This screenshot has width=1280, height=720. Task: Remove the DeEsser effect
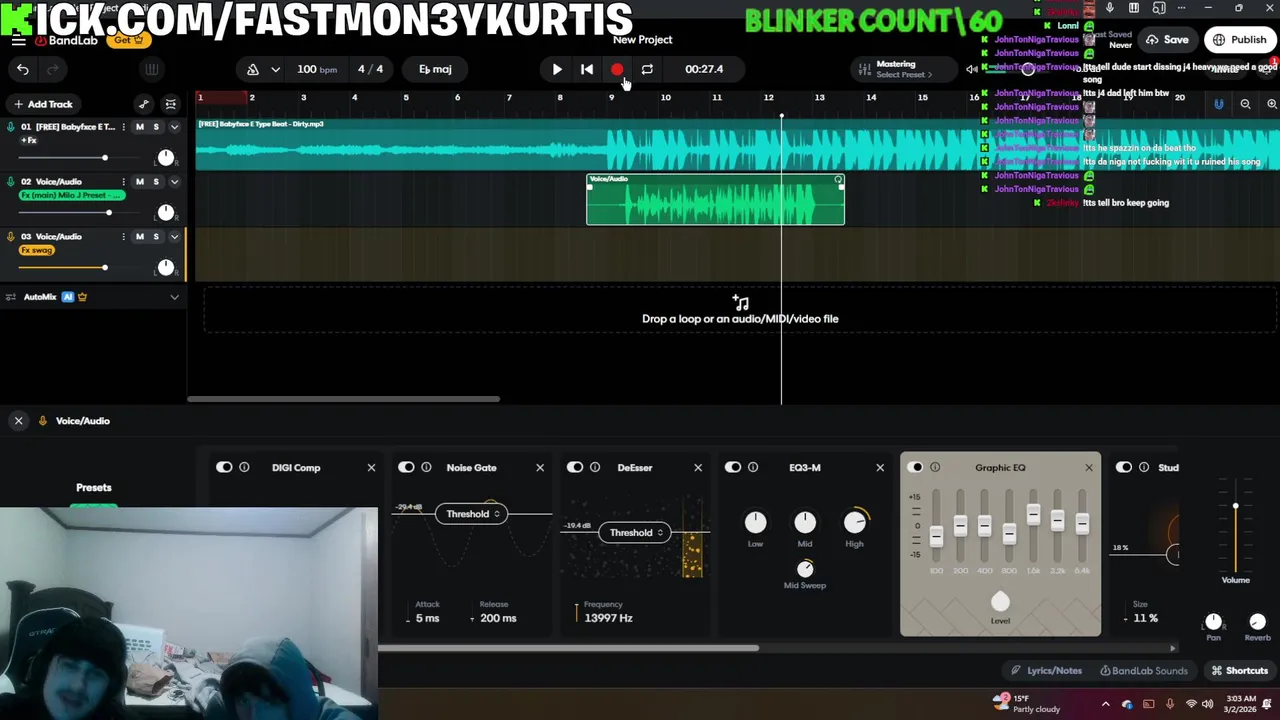click(x=698, y=467)
